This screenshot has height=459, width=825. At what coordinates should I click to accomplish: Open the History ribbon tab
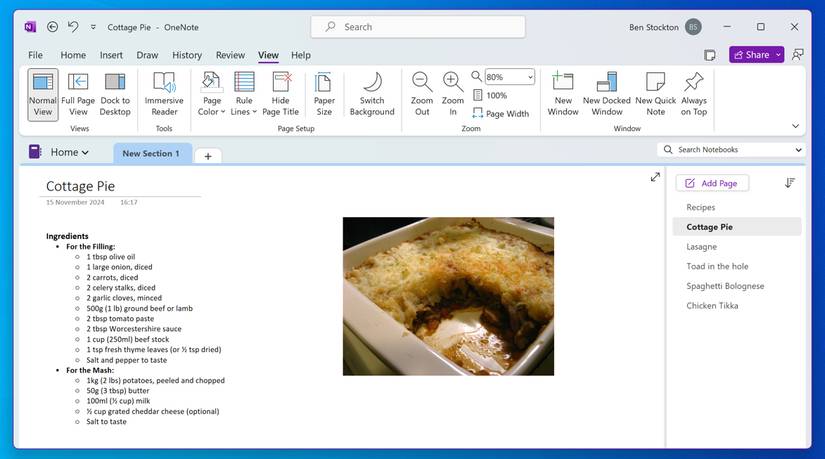coord(187,55)
